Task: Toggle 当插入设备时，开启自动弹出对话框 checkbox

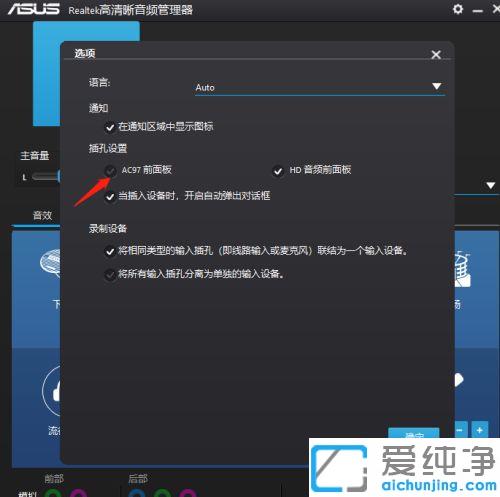Action: (x=110, y=197)
